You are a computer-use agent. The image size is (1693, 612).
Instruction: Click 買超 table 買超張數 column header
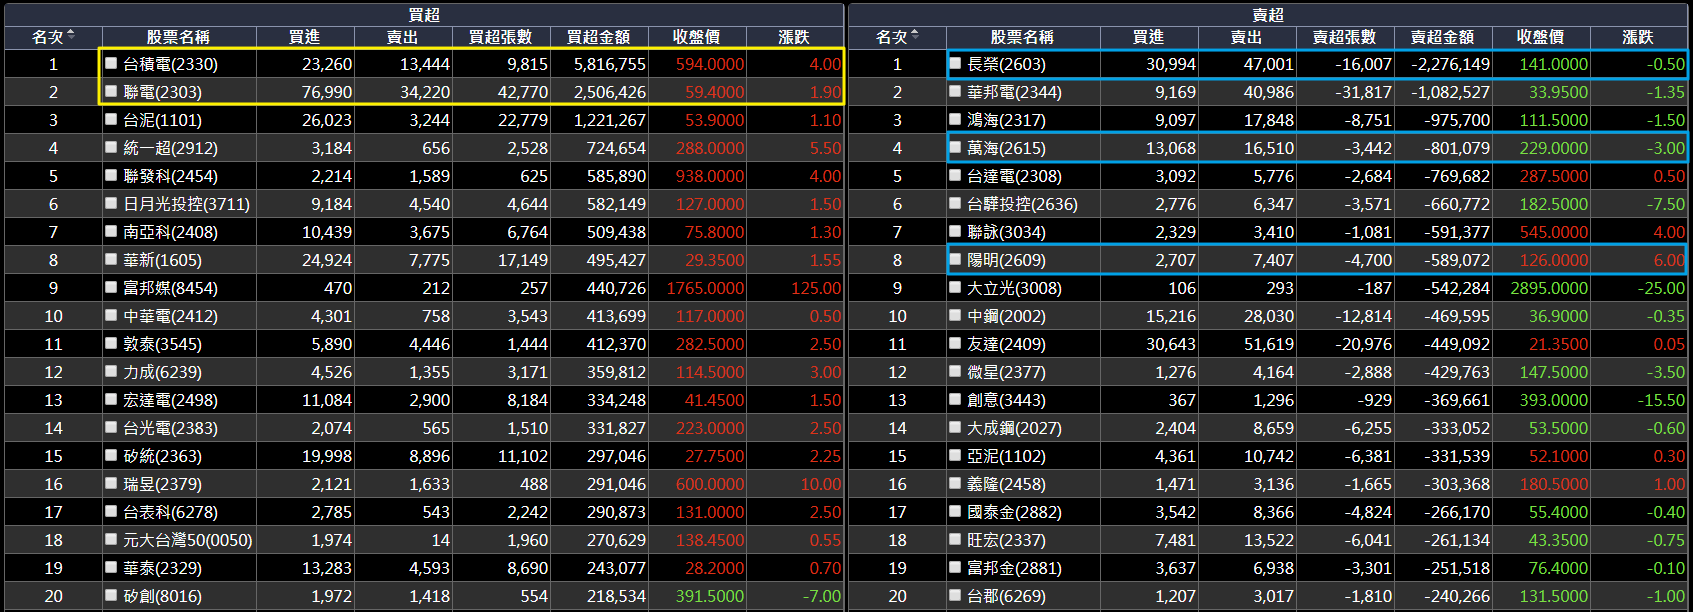point(501,37)
